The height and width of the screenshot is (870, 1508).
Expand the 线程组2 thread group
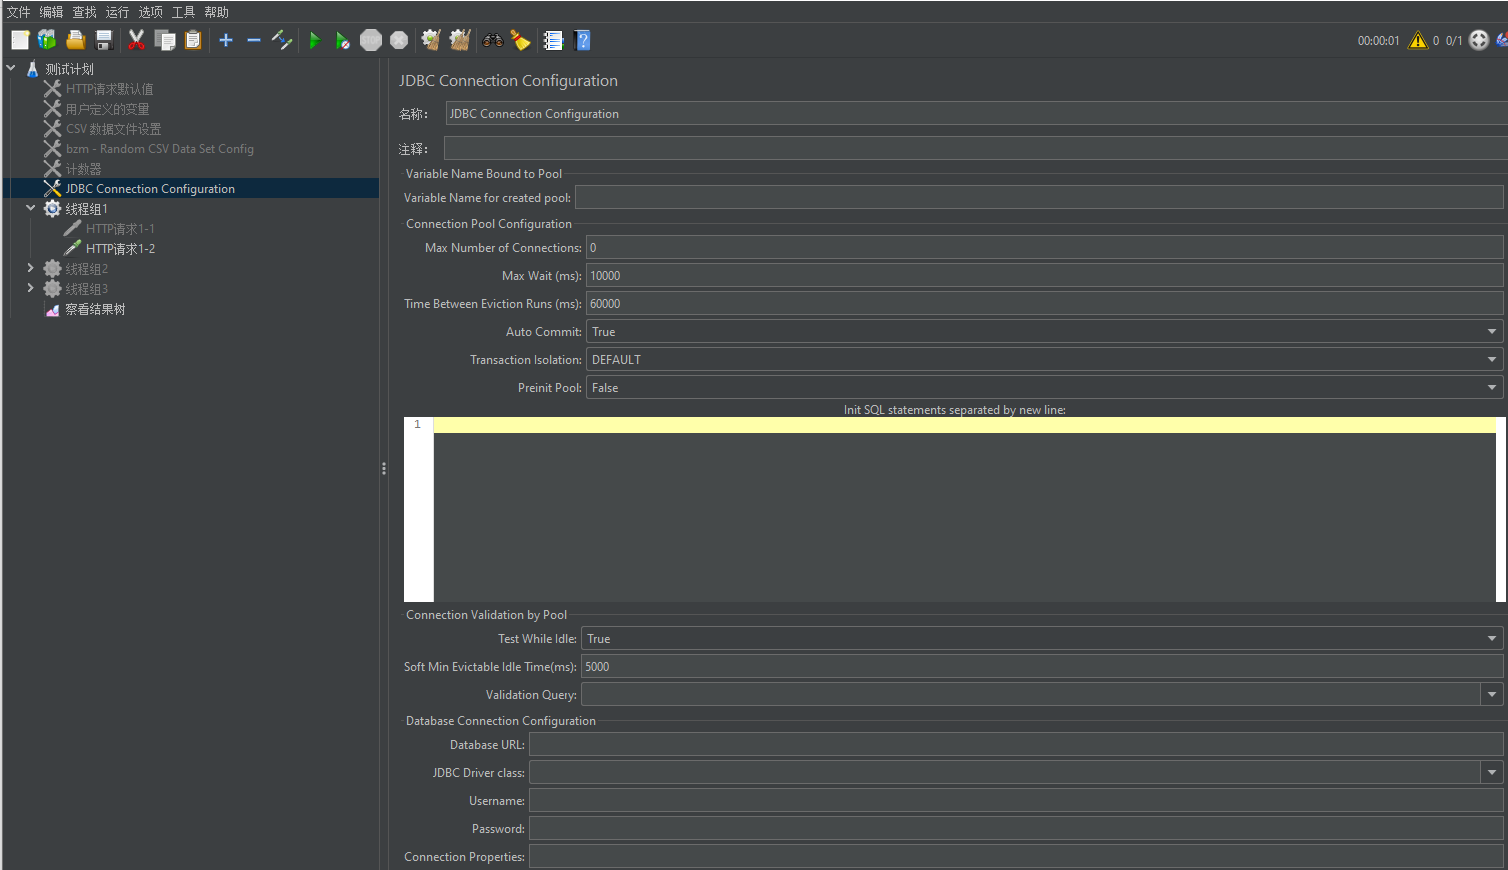31,268
